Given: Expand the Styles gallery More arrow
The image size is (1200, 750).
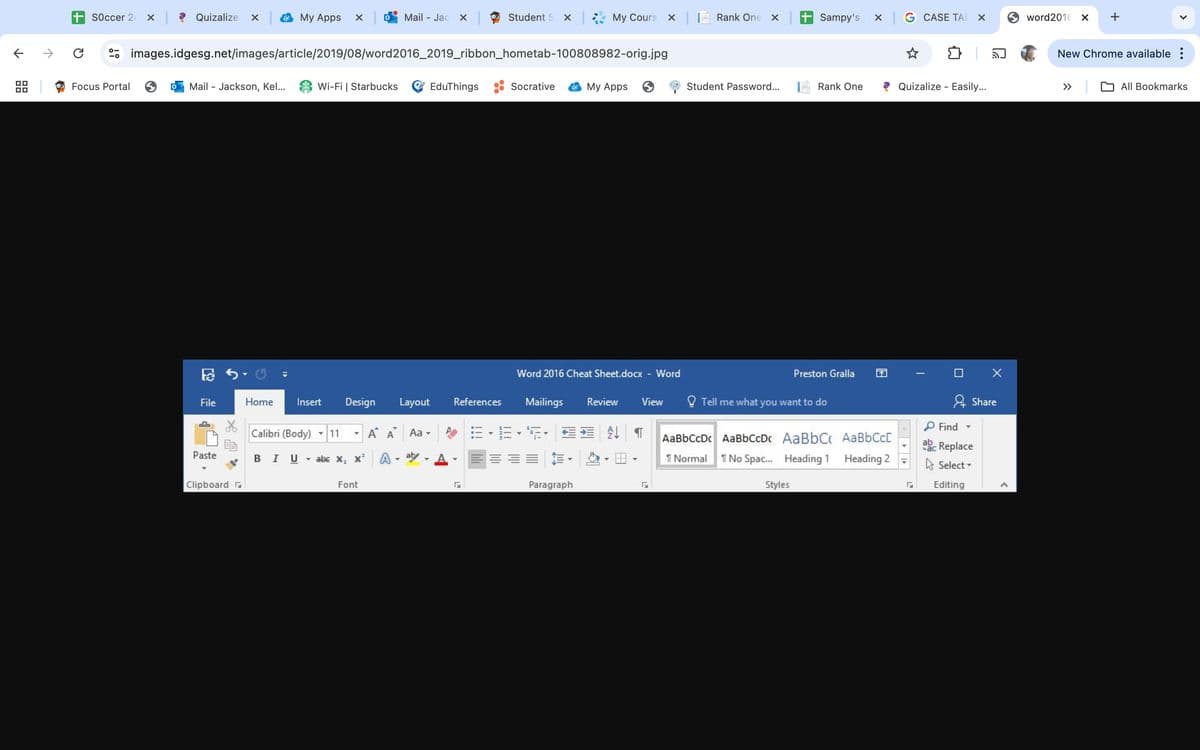Looking at the screenshot, I should (x=904, y=461).
